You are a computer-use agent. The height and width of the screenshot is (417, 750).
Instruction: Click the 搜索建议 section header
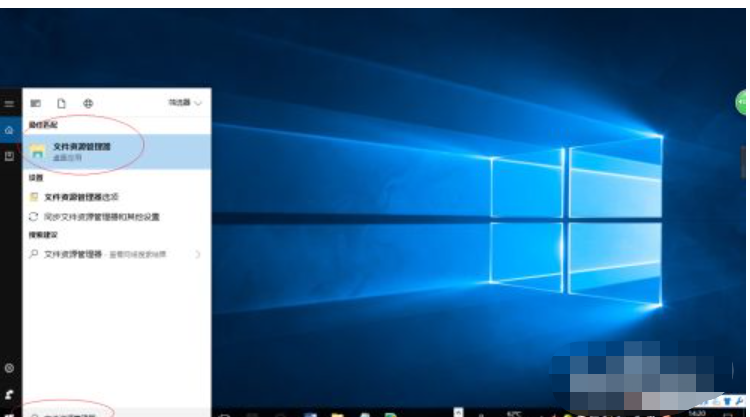point(43,235)
